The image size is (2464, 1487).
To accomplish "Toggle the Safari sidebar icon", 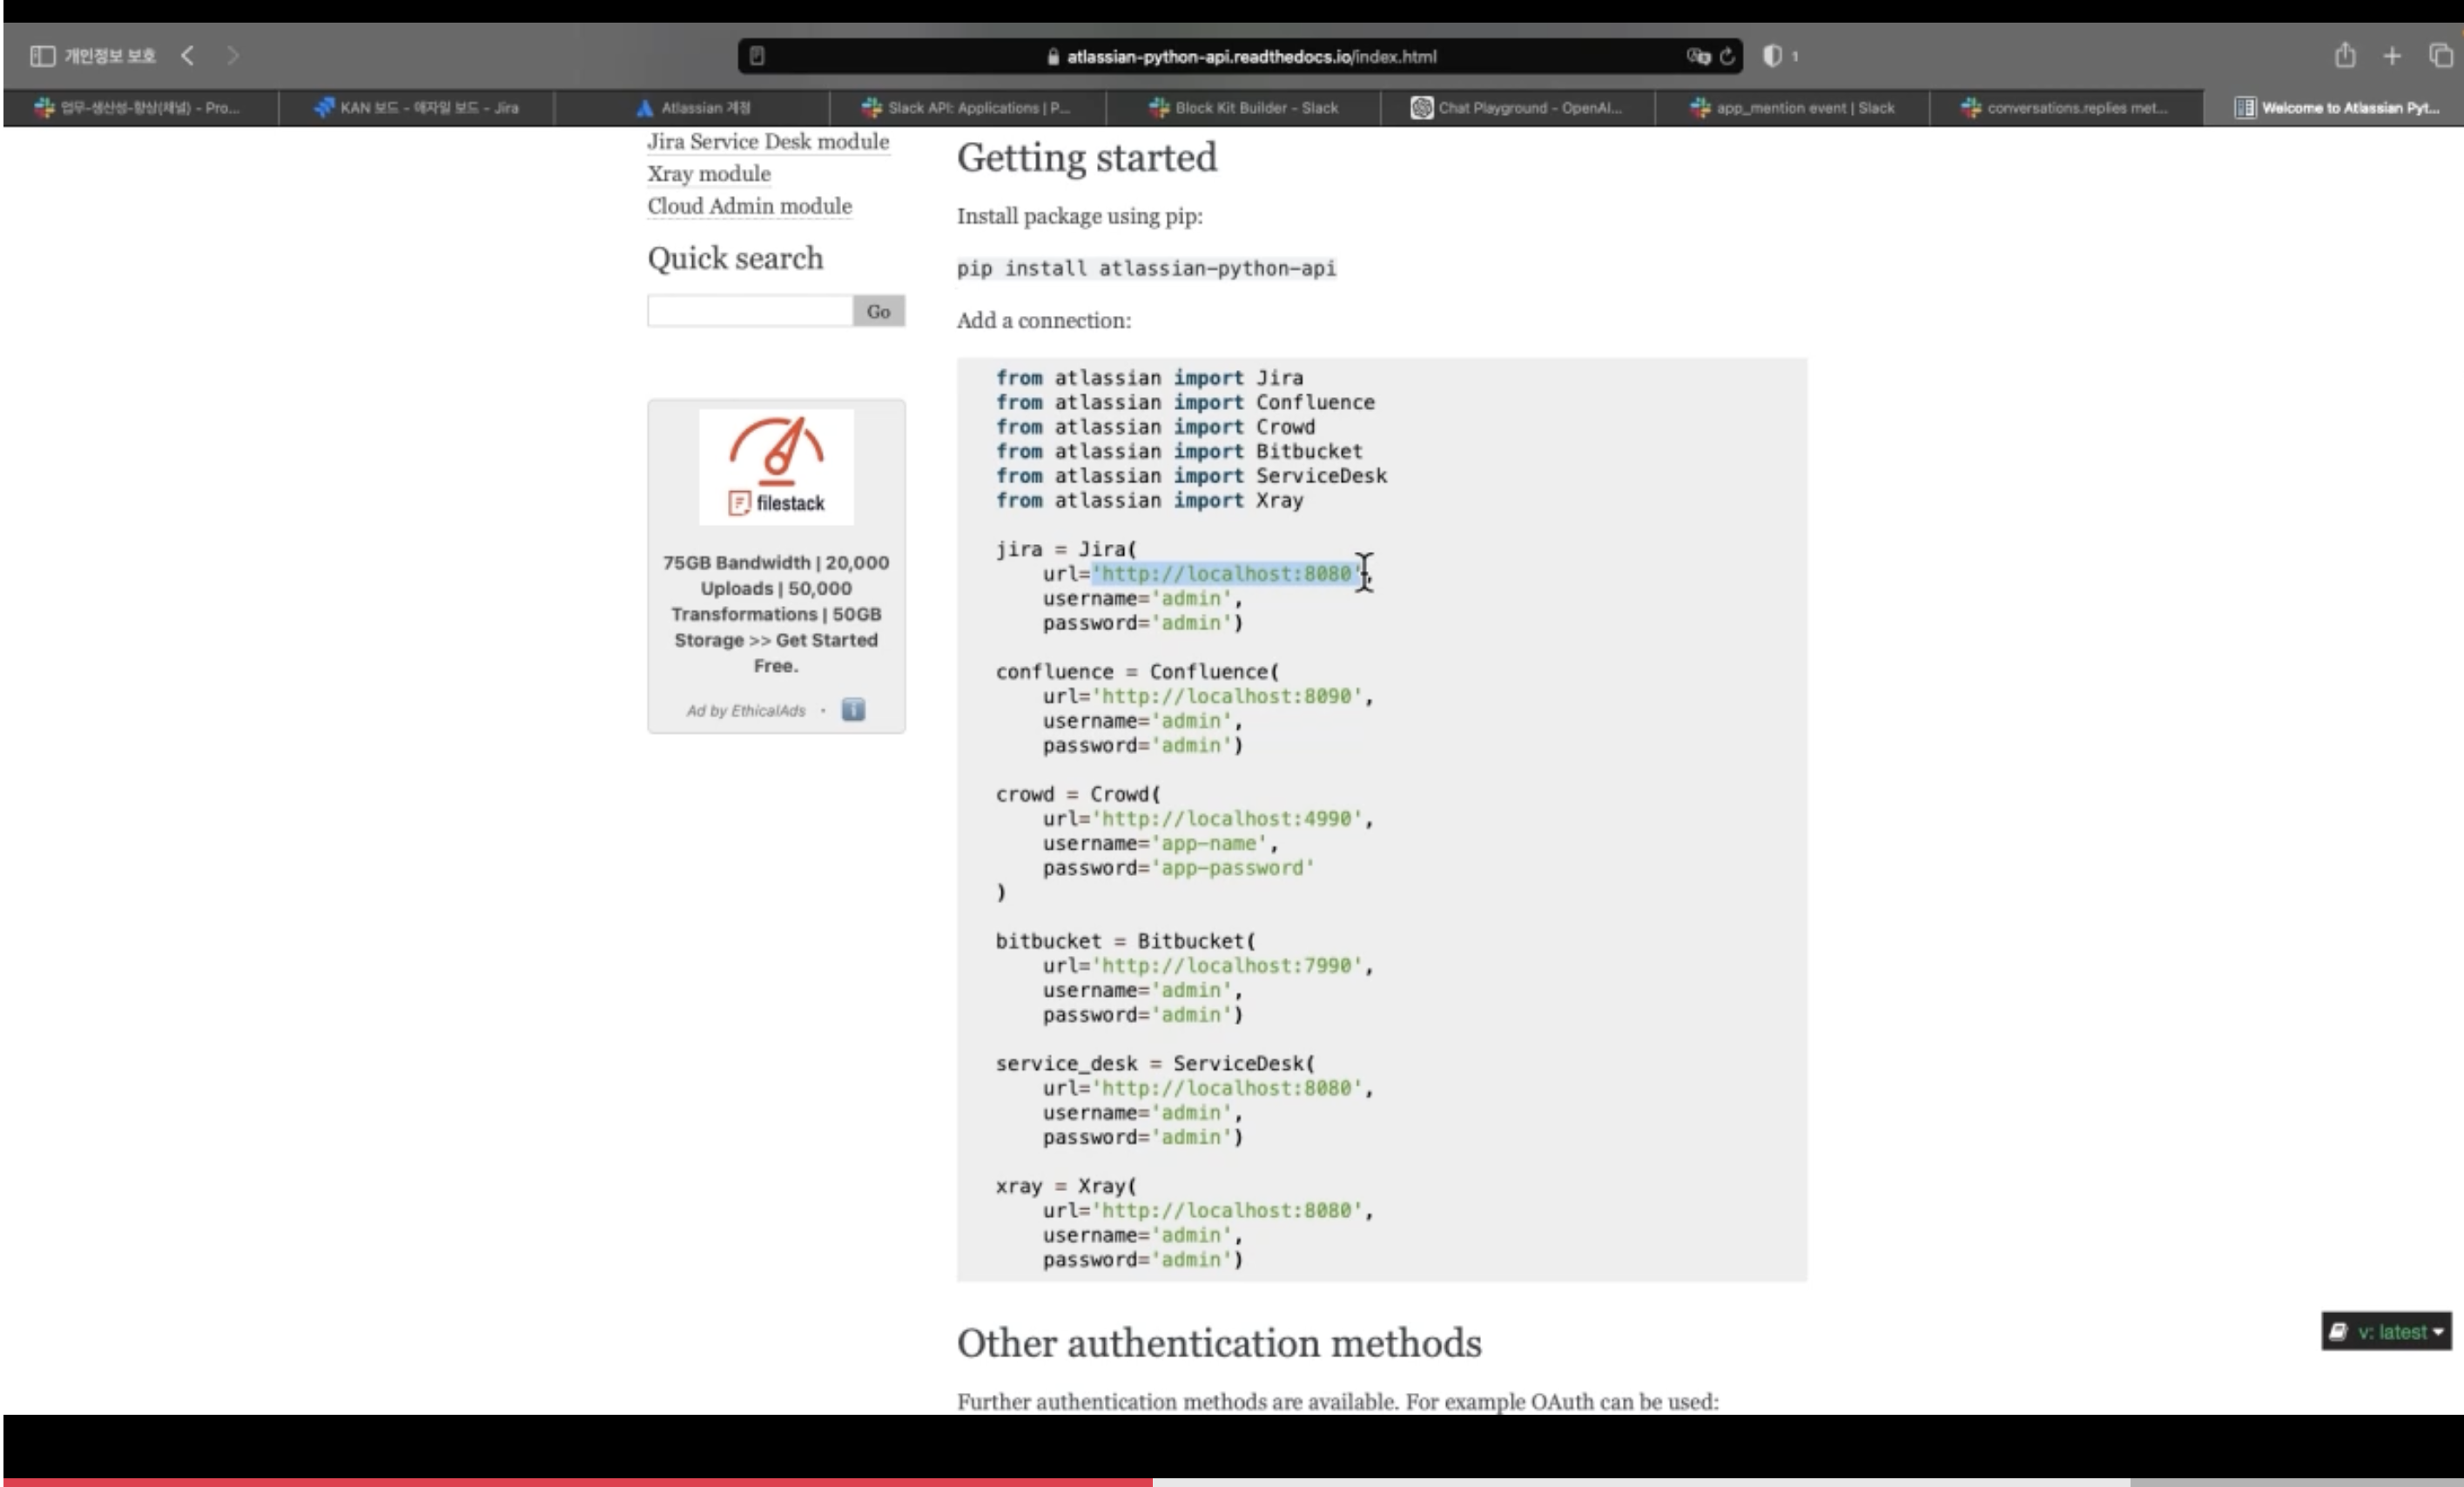I will coord(42,56).
